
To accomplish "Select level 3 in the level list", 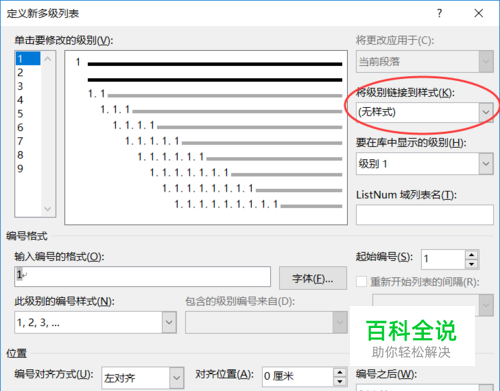I will pyautogui.click(x=28, y=86).
